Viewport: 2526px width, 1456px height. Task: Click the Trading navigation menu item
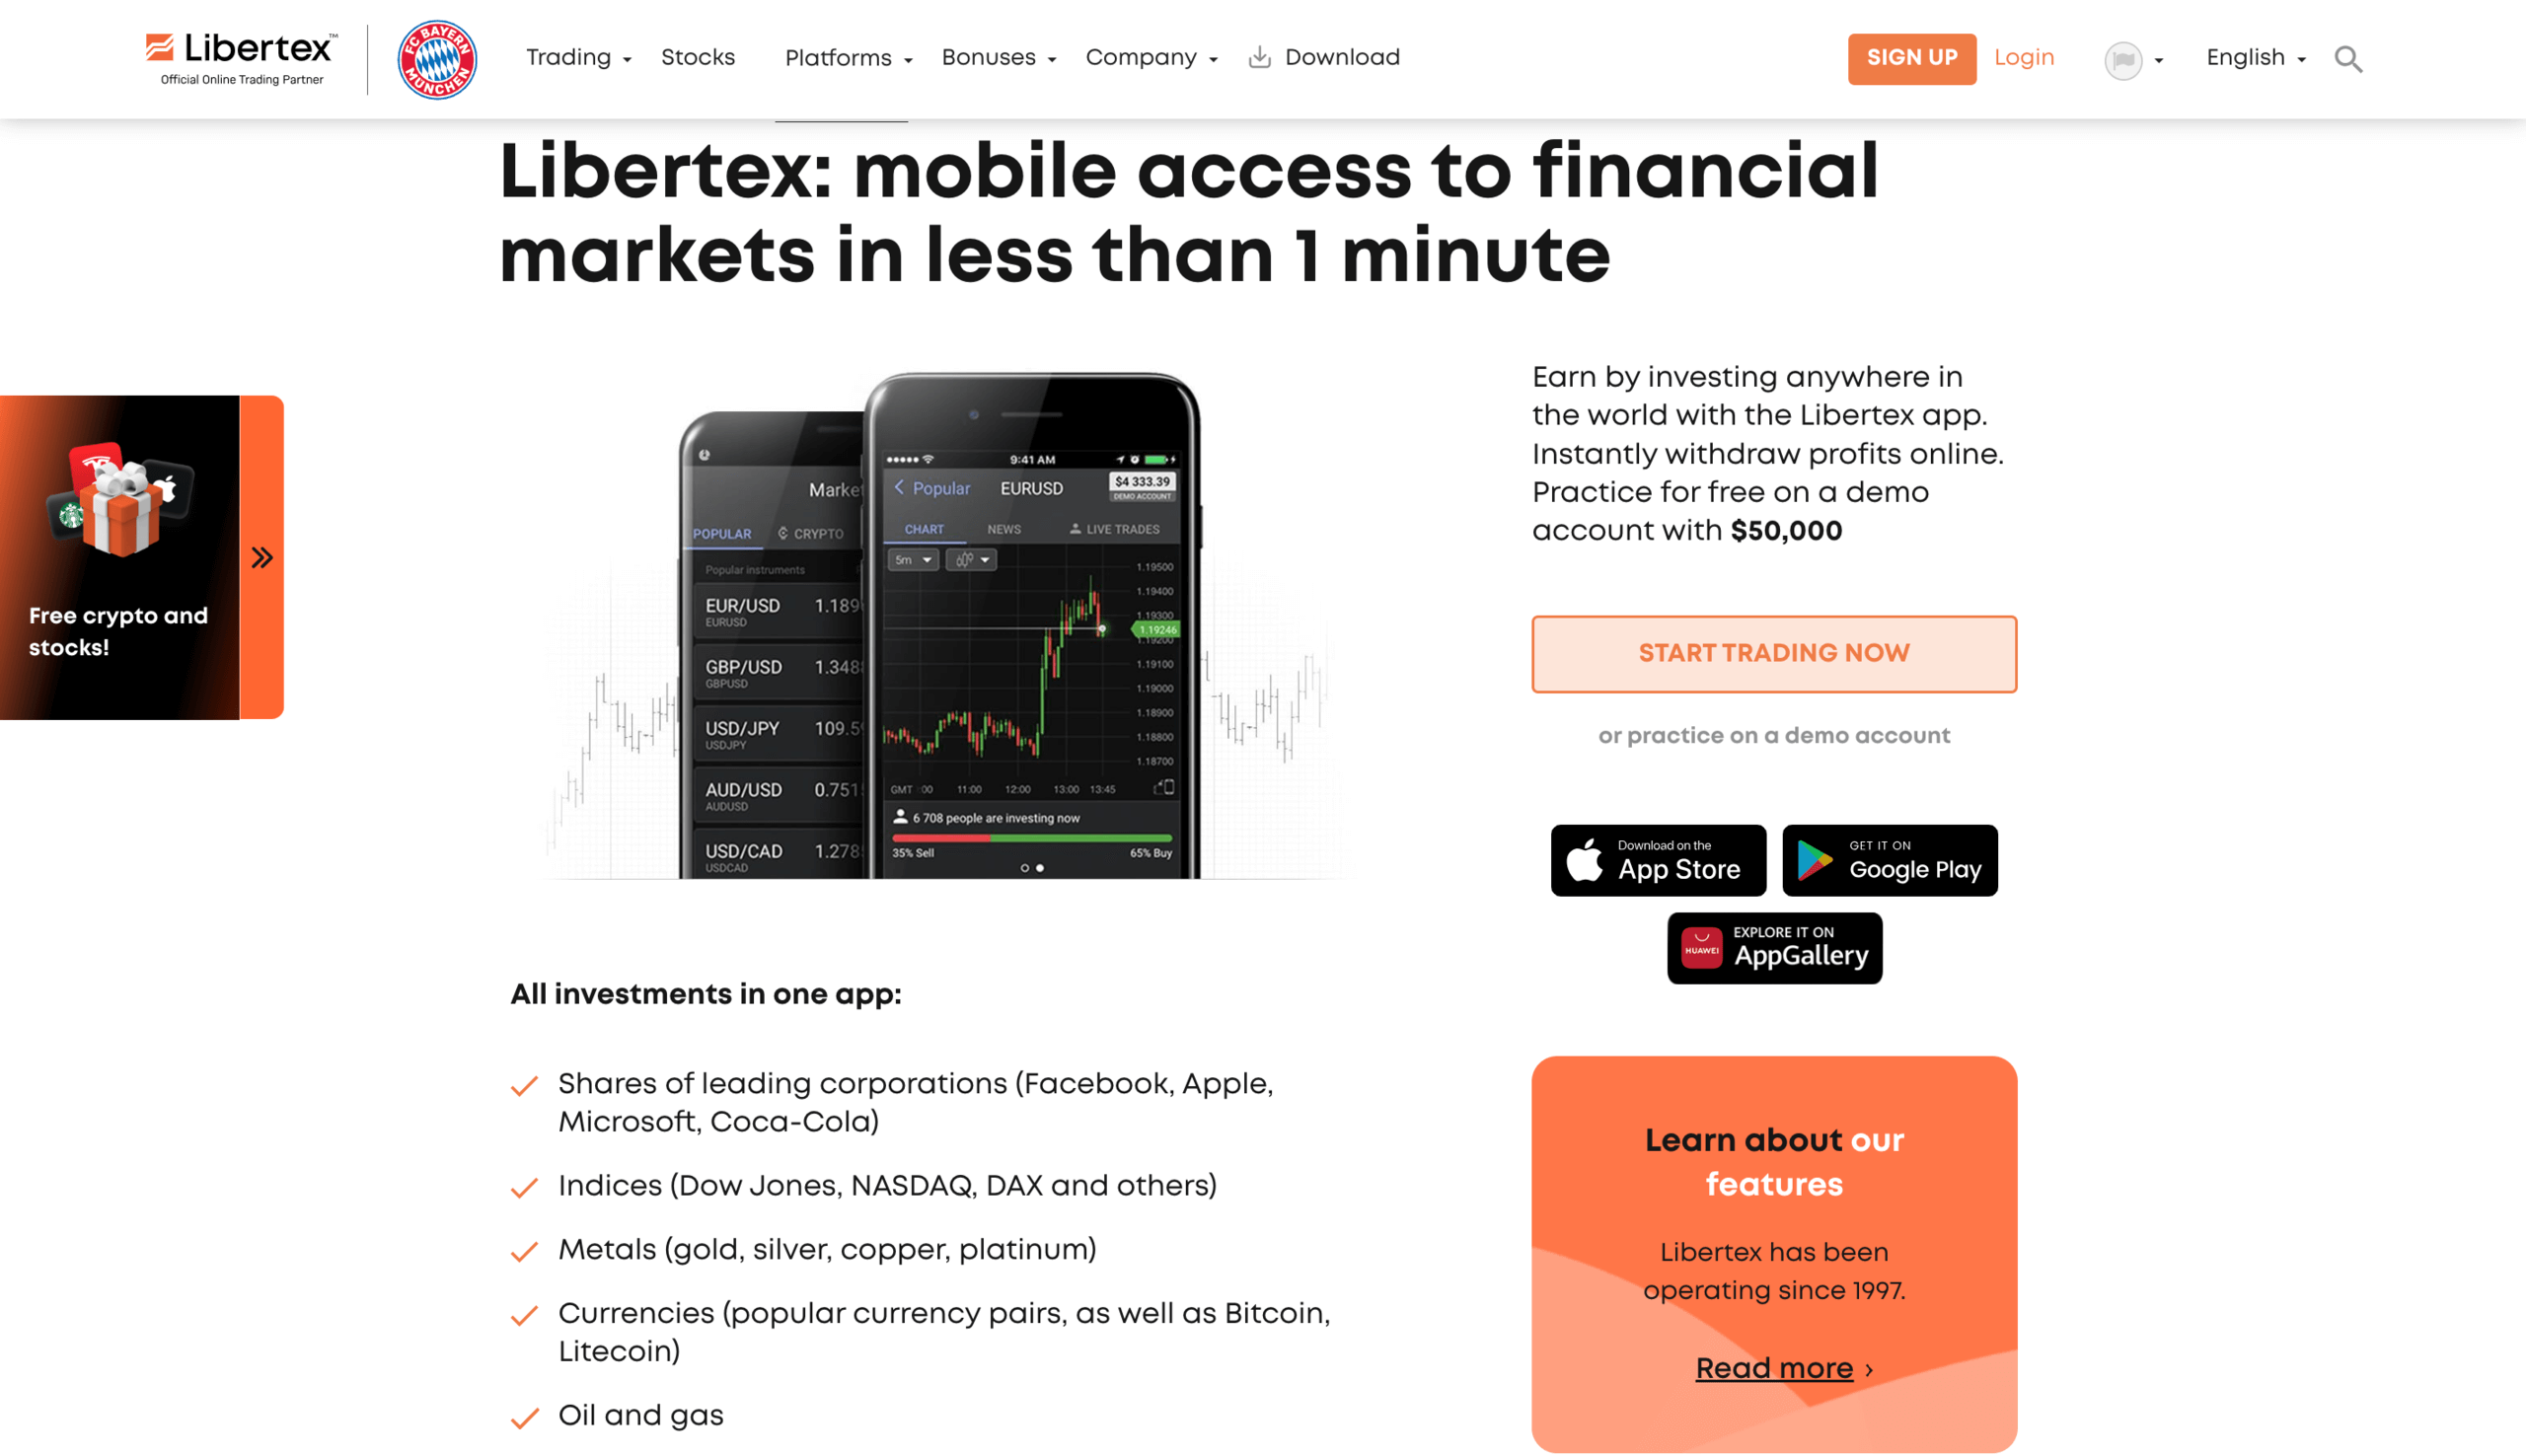[567, 59]
